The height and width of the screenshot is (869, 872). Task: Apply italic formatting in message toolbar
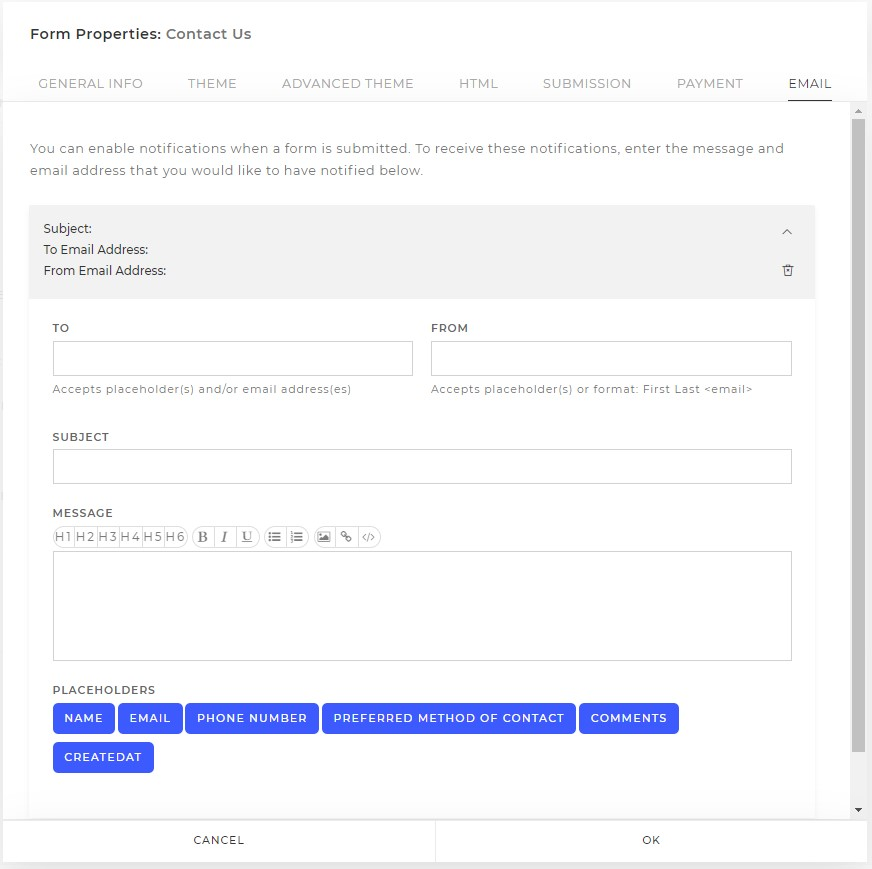225,537
